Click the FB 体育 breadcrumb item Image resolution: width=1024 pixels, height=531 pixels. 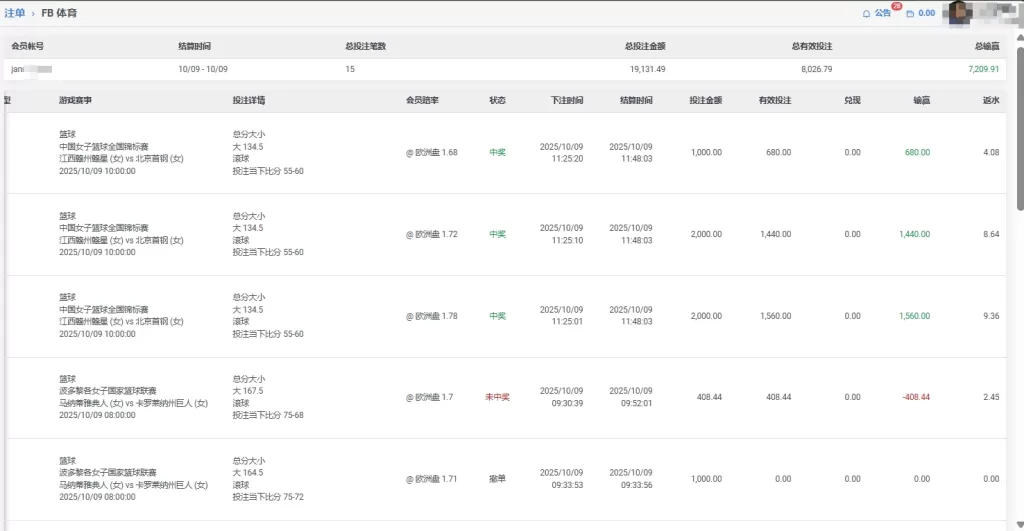tap(59, 13)
